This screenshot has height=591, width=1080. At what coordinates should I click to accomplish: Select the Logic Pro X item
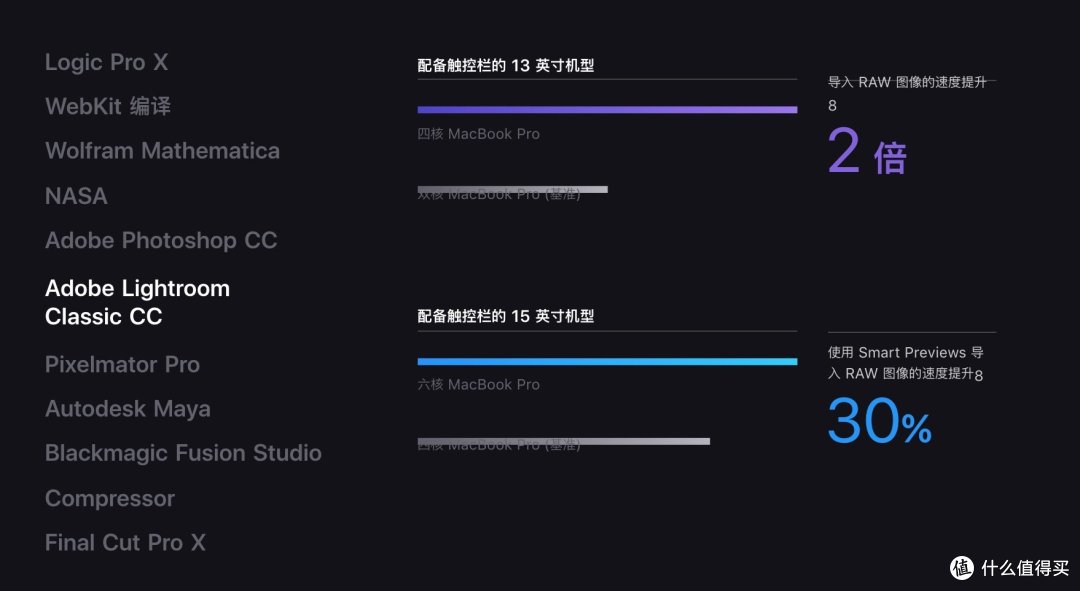click(x=106, y=62)
